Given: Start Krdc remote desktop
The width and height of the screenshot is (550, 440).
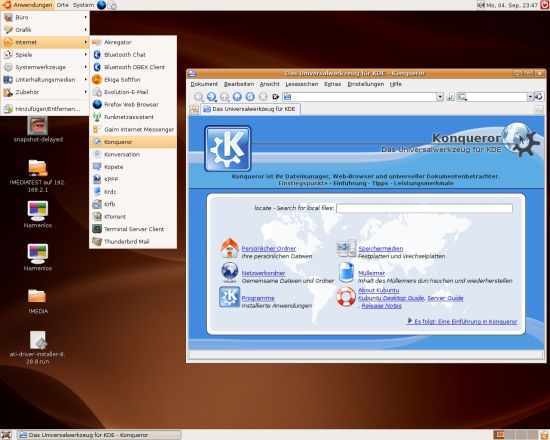Looking at the screenshot, I should tap(133, 192).
